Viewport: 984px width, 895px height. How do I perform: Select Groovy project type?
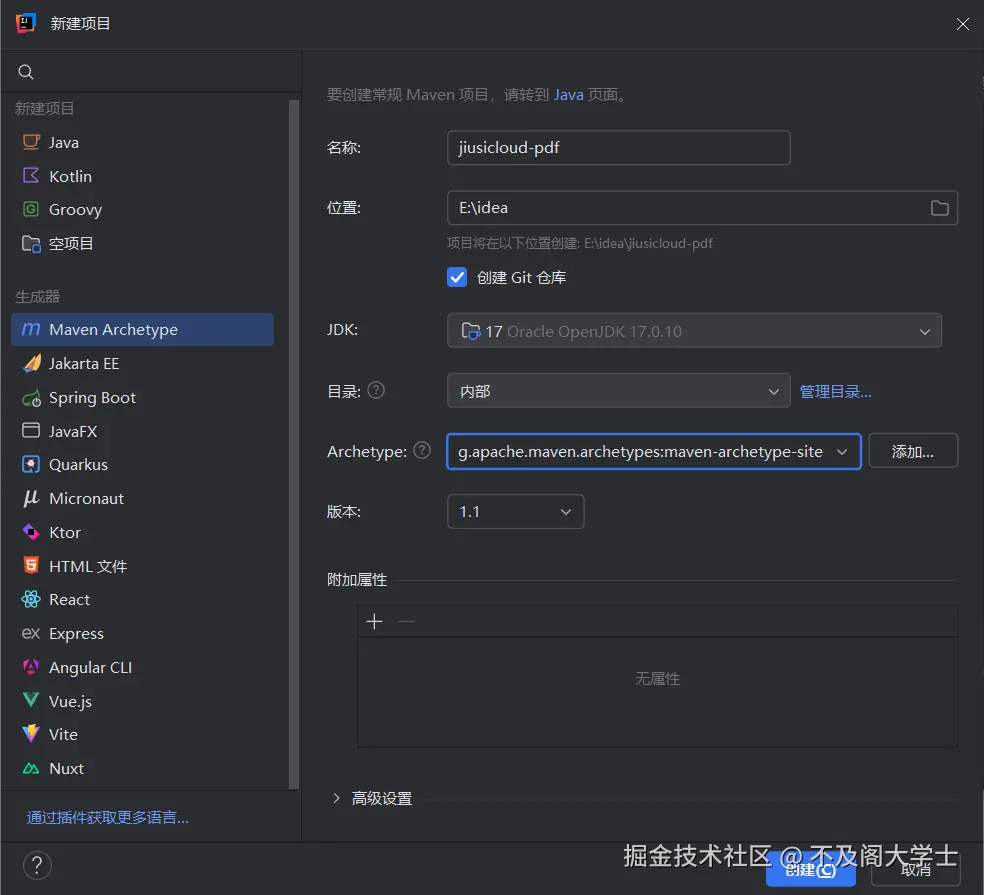point(142,210)
